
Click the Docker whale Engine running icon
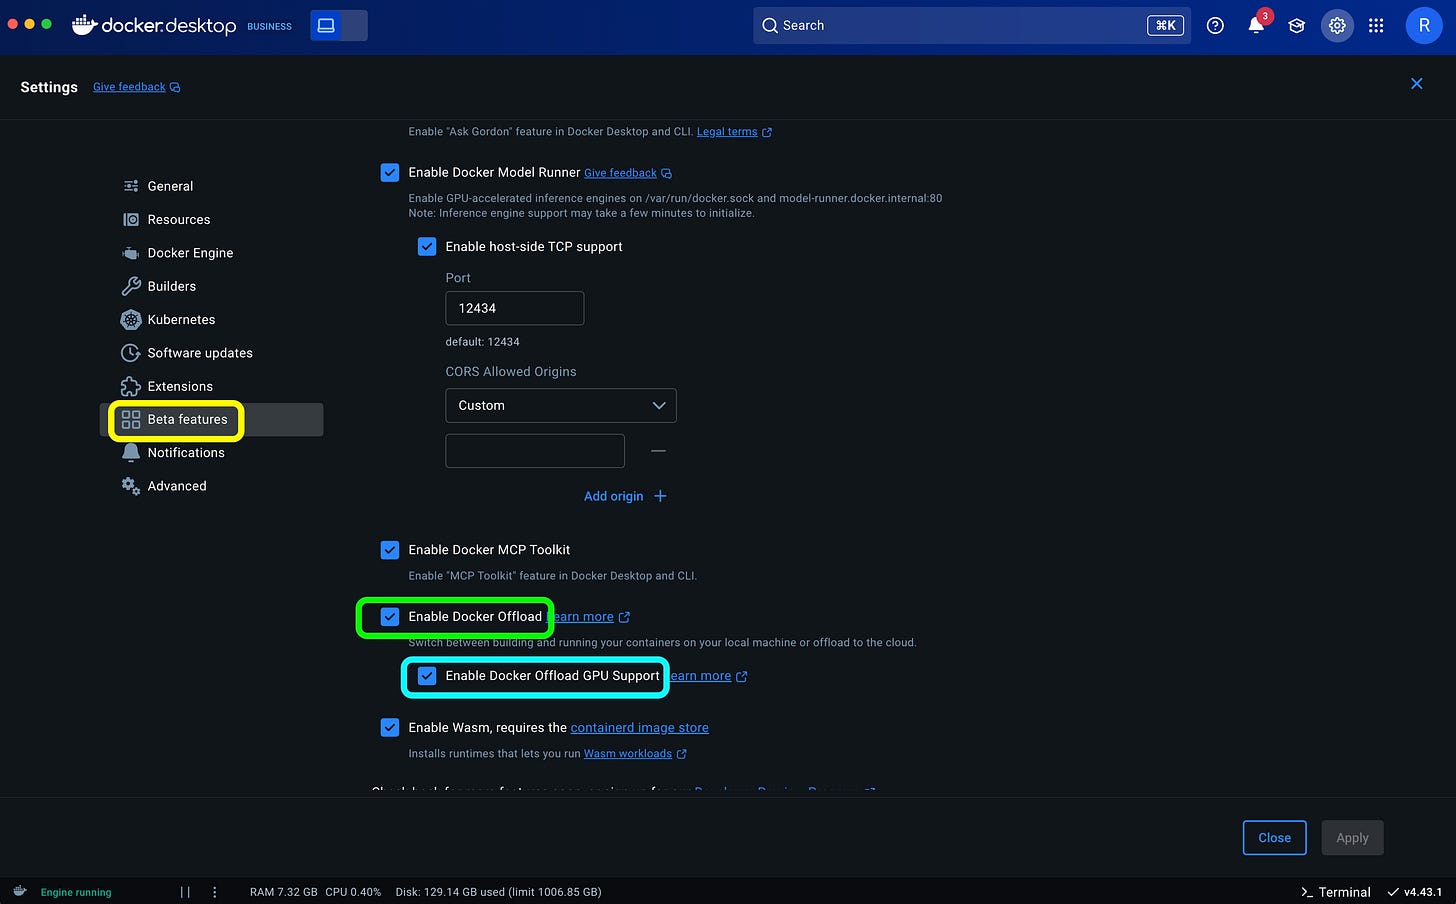click(19, 891)
